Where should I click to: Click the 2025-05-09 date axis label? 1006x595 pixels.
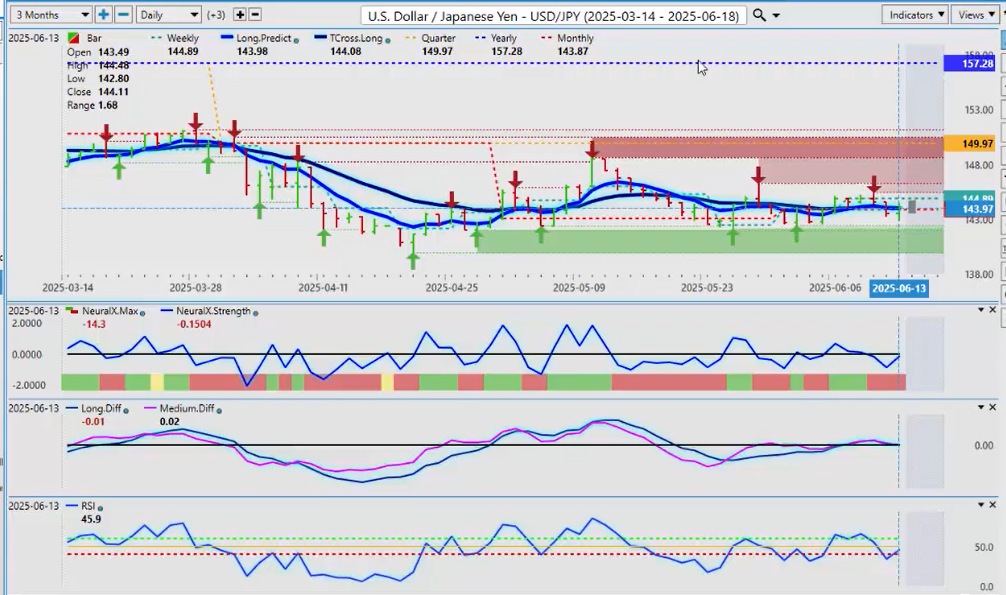pyautogui.click(x=579, y=288)
